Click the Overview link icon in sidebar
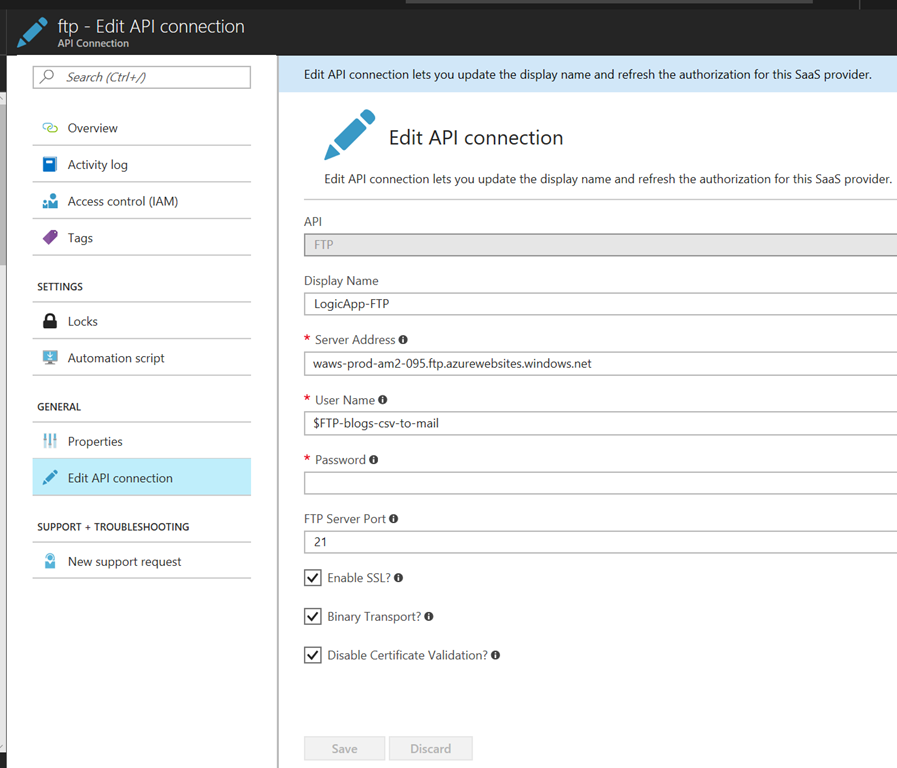Viewport: 897px width, 768px height. [x=50, y=128]
